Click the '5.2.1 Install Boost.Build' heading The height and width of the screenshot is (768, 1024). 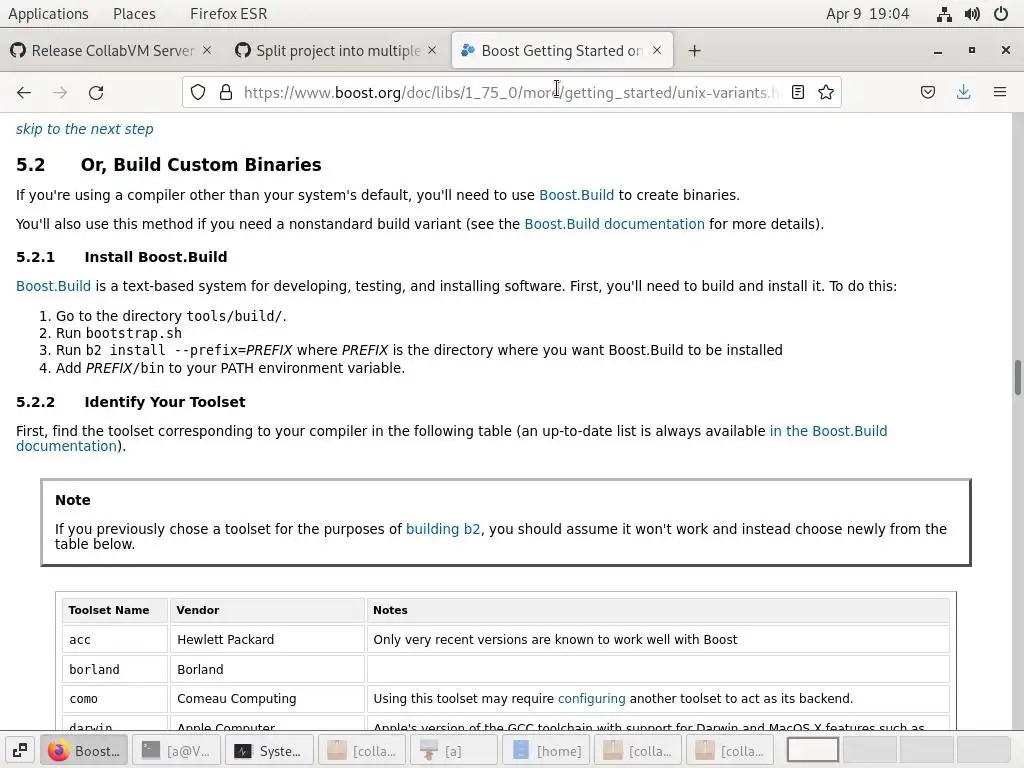[x=121, y=257]
